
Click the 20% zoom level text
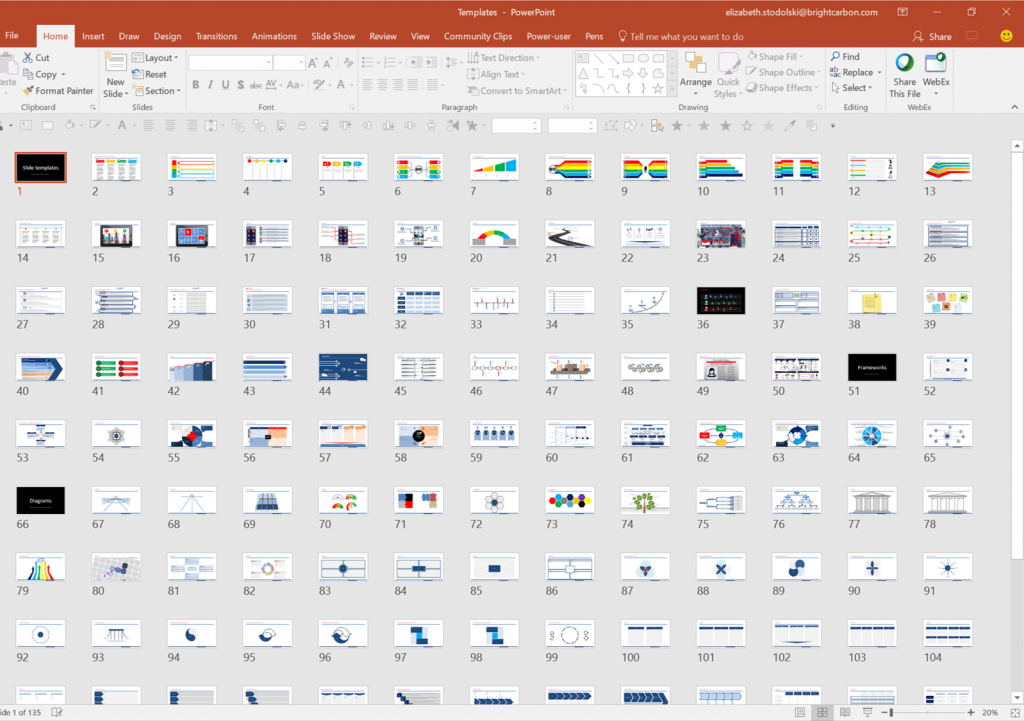coord(990,713)
